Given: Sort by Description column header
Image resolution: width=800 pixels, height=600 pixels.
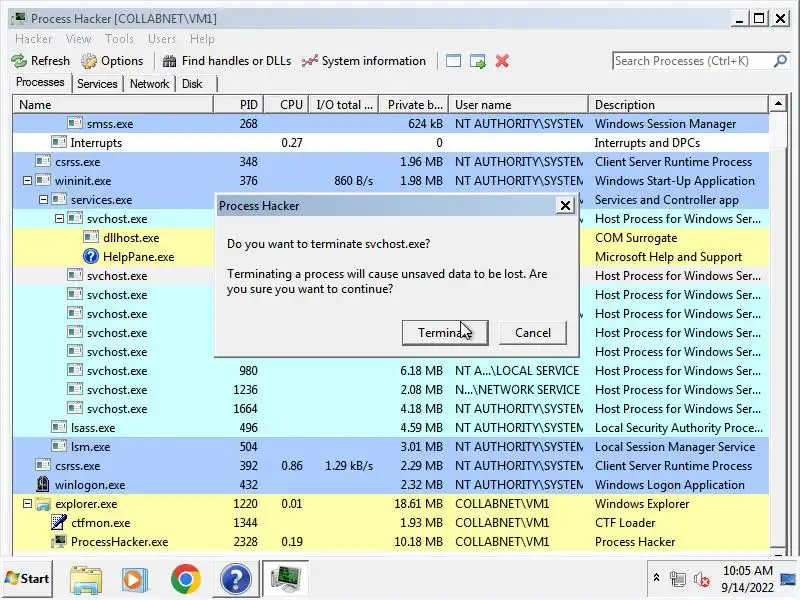Looking at the screenshot, I should pos(679,105).
